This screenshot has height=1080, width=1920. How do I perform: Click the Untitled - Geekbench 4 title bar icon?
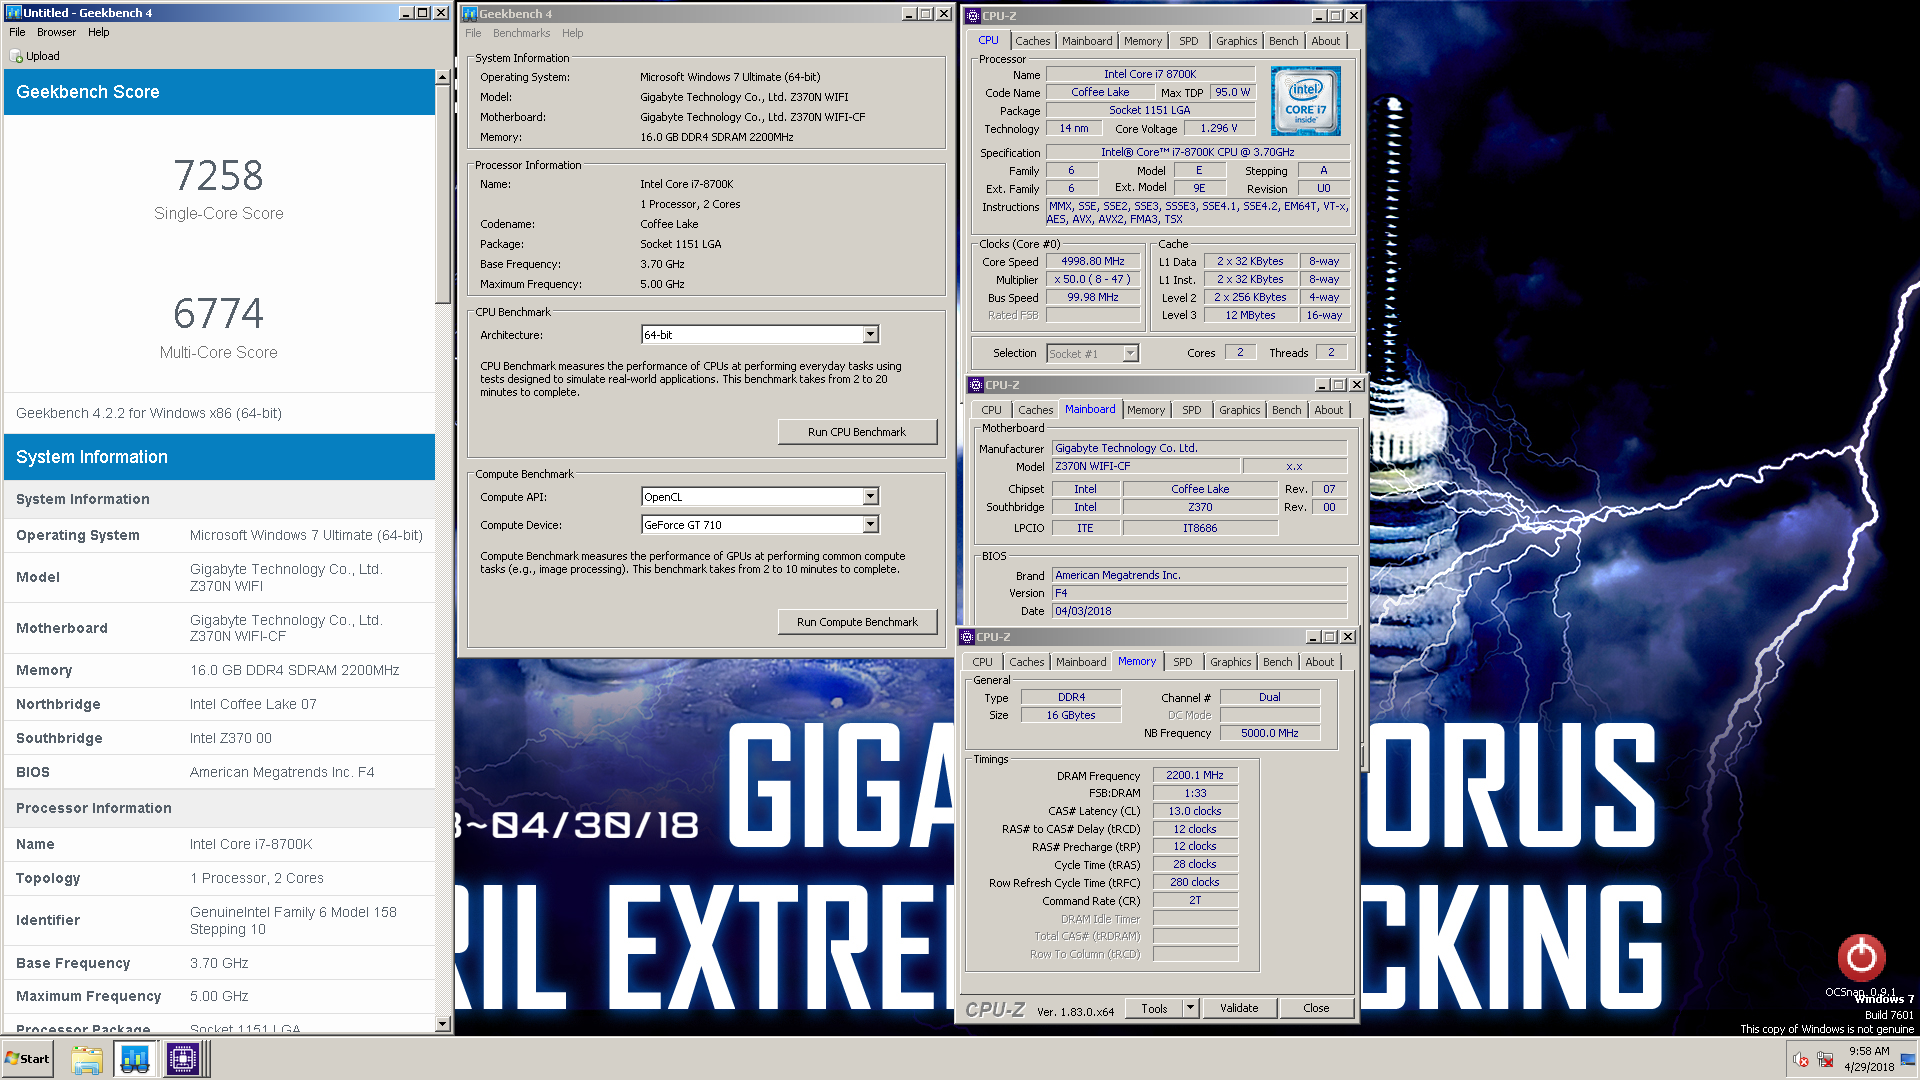coord(14,13)
